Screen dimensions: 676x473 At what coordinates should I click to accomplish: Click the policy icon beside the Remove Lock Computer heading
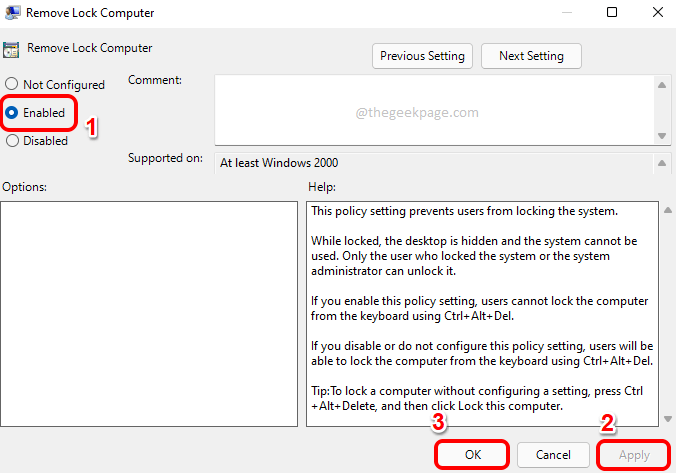[x=12, y=48]
